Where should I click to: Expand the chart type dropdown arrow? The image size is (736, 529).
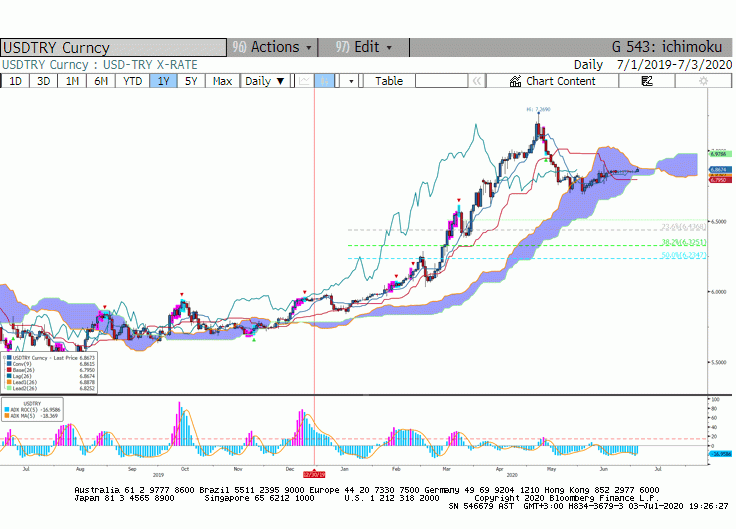pyautogui.click(x=351, y=81)
